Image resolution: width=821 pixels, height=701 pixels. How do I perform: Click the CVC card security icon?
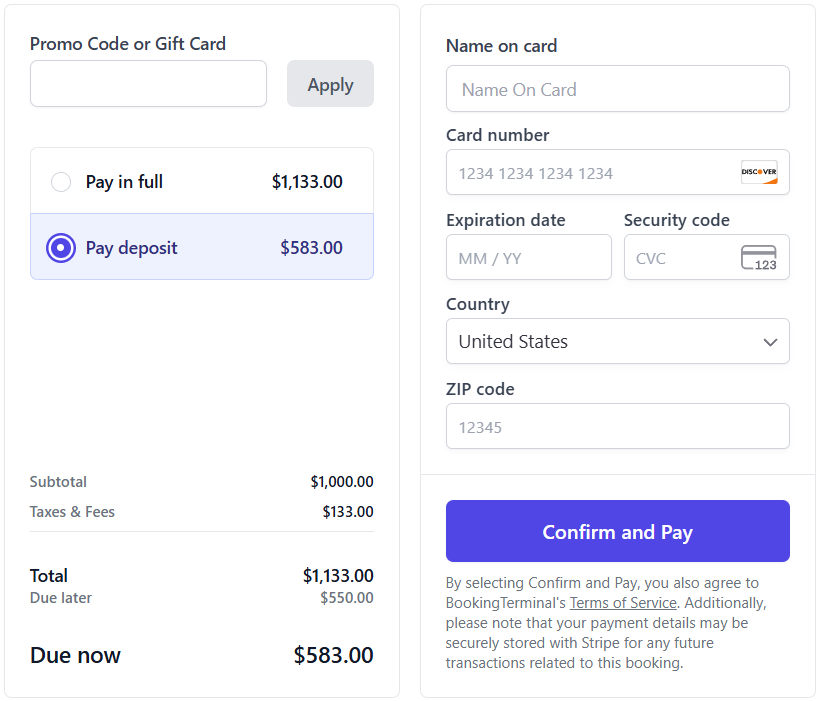point(759,258)
